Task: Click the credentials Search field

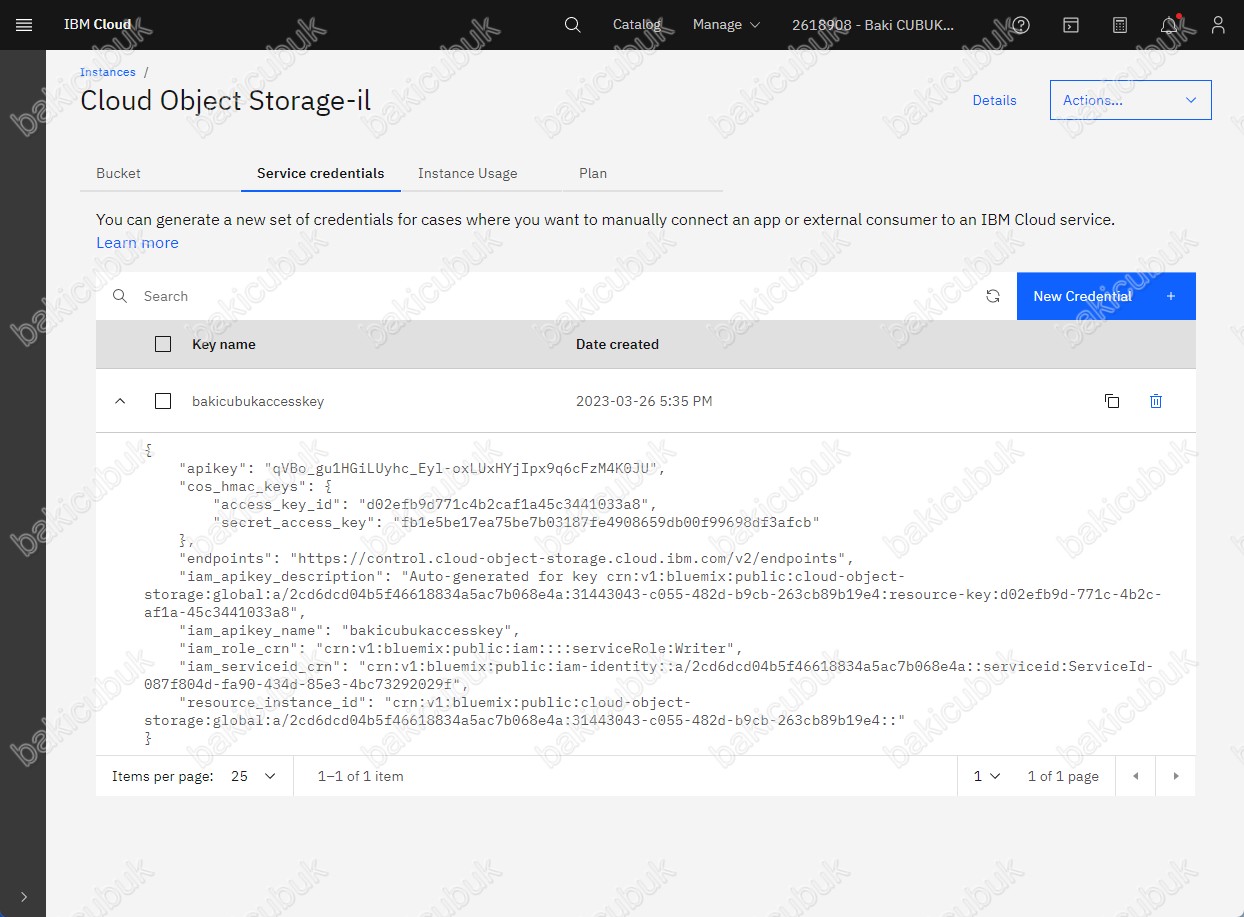Action: tap(550, 296)
